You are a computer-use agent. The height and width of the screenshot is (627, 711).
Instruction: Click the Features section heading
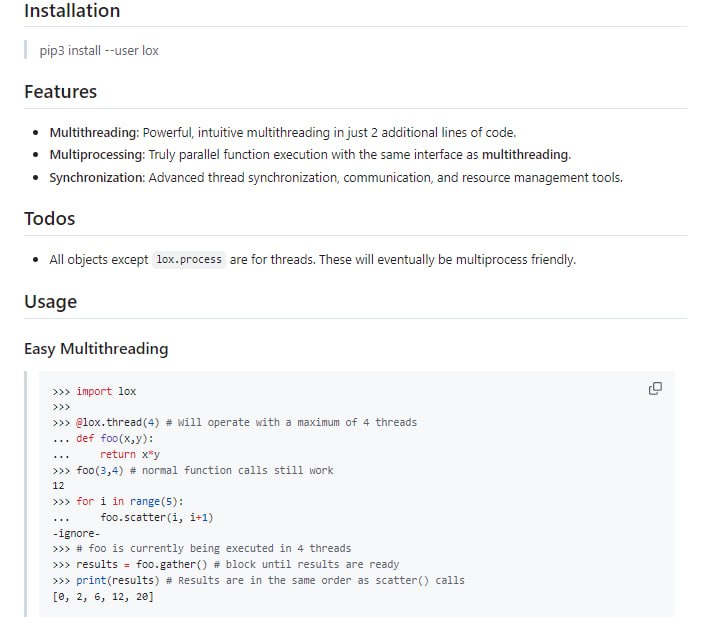pos(61,92)
